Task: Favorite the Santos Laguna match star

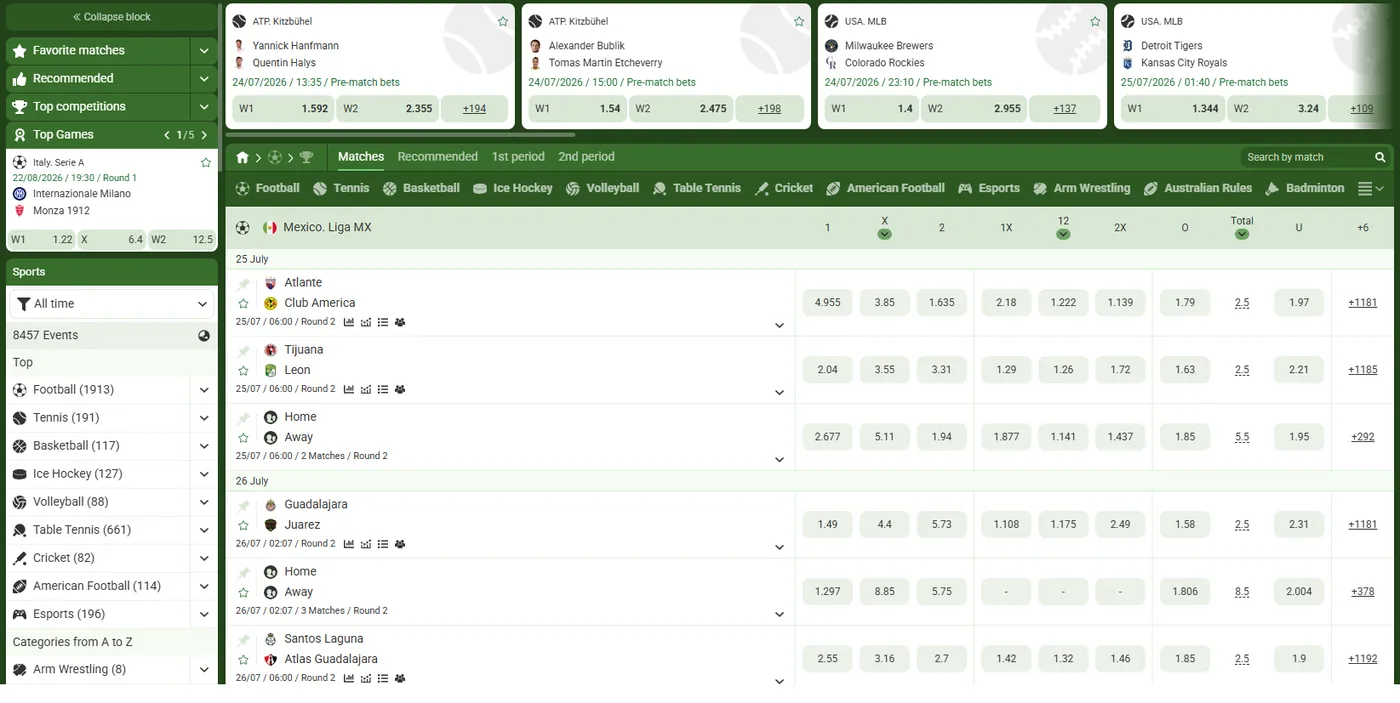Action: [243, 660]
